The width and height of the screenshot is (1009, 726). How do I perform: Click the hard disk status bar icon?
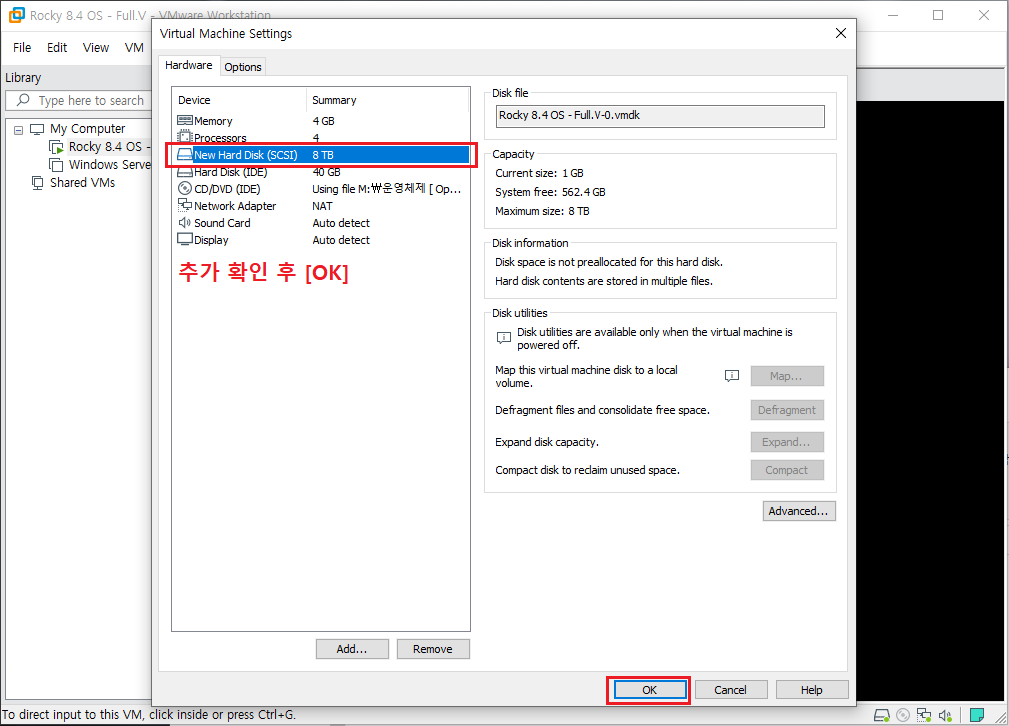coord(882,715)
